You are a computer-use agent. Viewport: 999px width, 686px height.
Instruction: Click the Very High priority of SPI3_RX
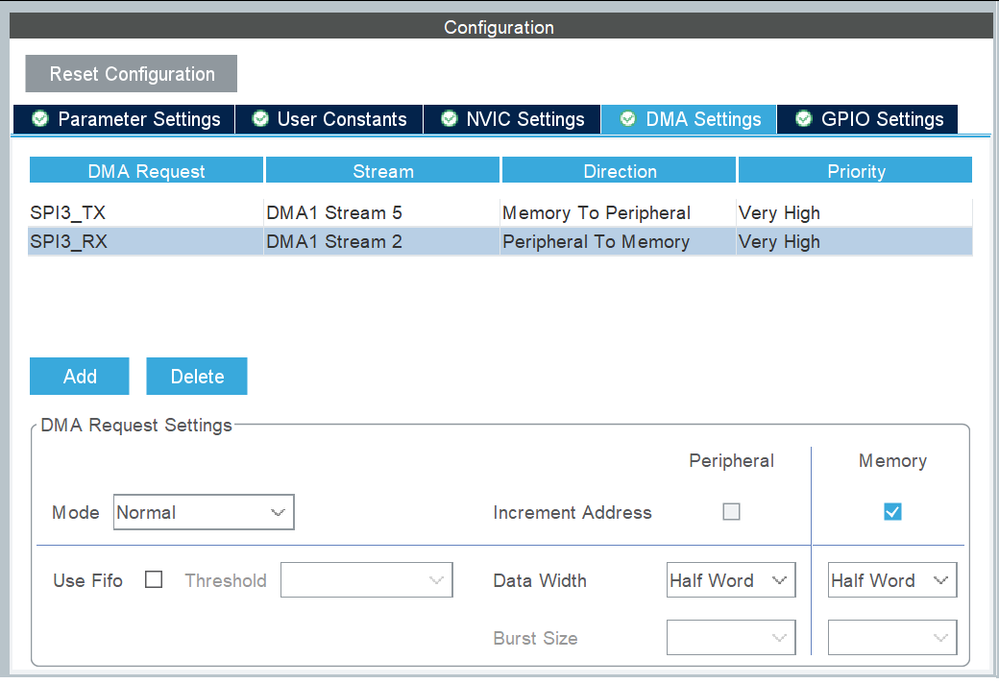pos(854,241)
